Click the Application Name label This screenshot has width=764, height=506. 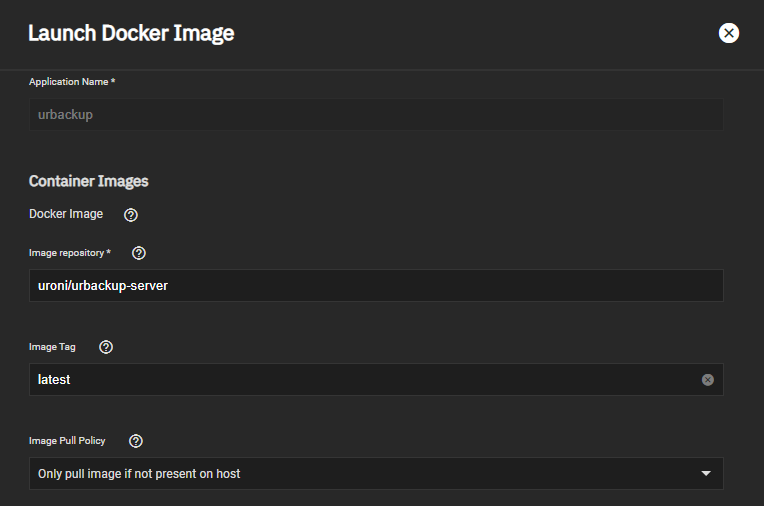point(70,81)
